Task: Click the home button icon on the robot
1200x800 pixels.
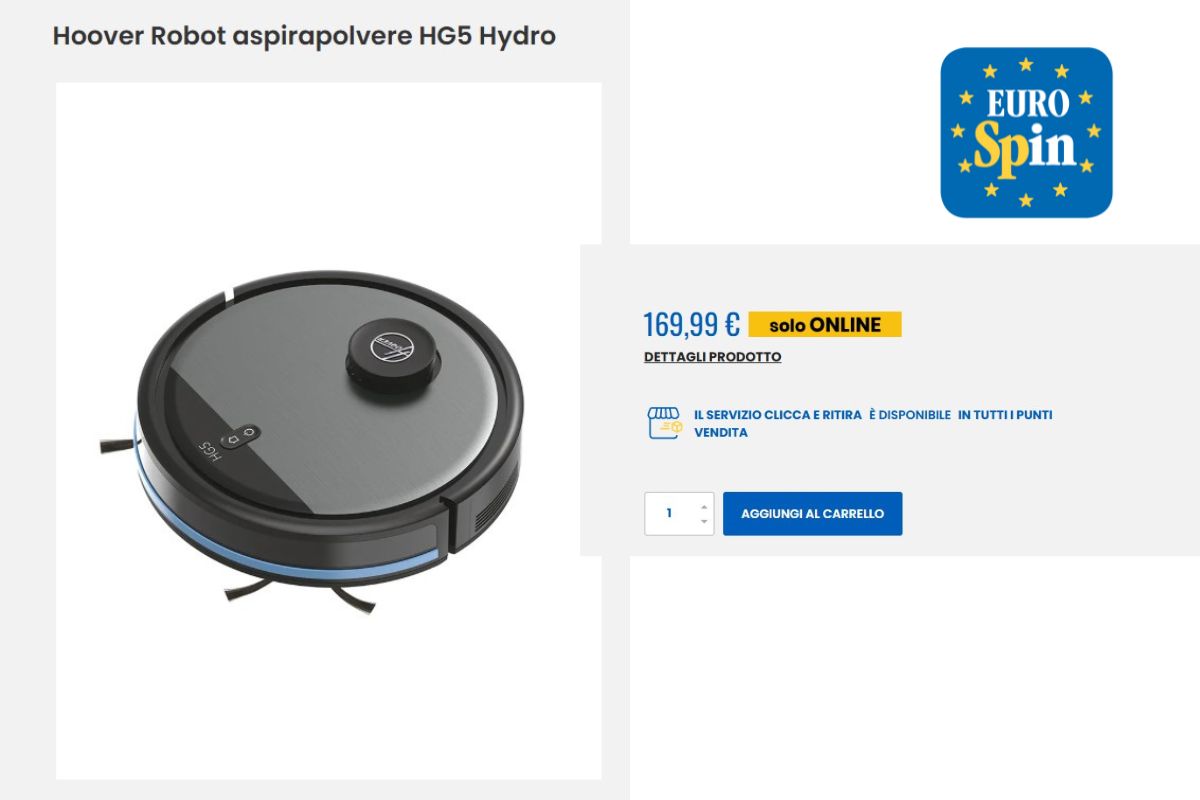Action: (x=232, y=438)
